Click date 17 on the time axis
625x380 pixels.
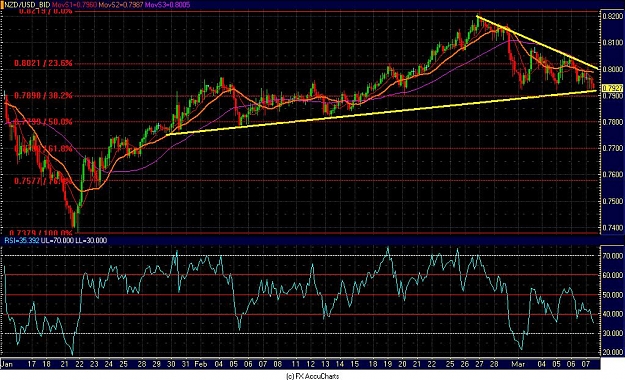[31, 364]
